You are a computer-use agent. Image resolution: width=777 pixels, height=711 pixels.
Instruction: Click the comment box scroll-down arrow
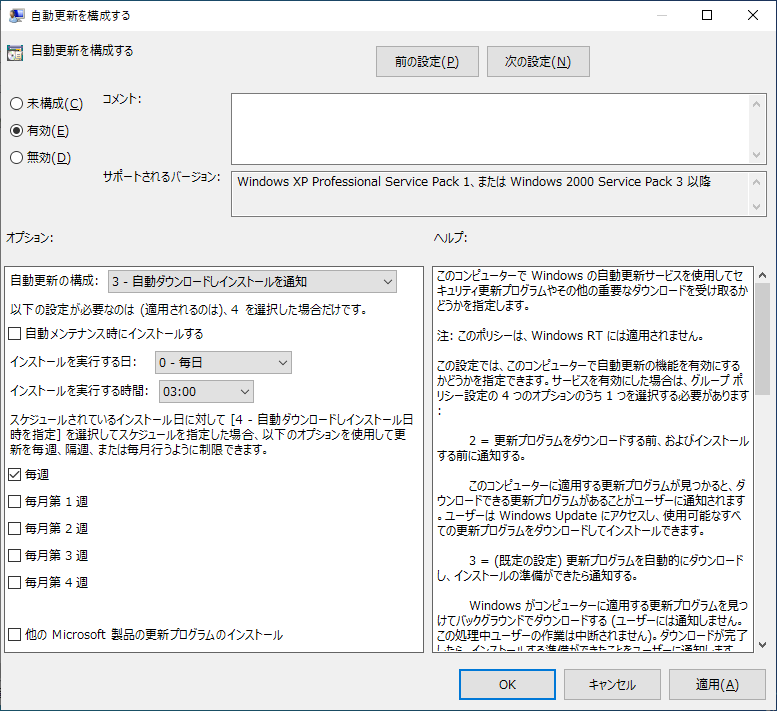(756, 155)
